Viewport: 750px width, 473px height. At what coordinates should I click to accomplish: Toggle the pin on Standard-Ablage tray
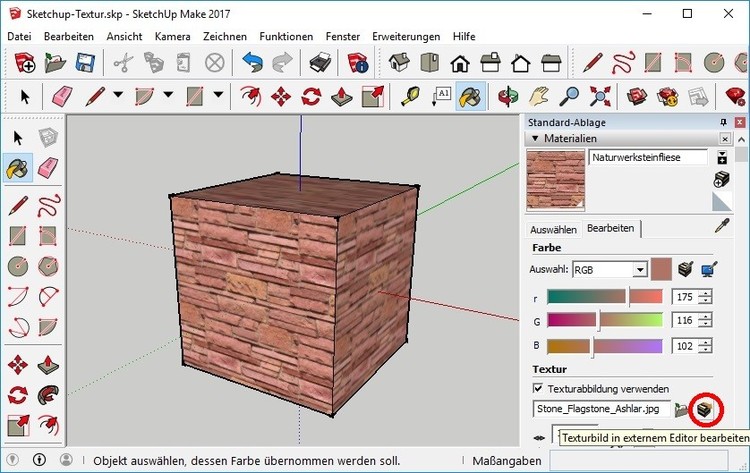pos(723,122)
